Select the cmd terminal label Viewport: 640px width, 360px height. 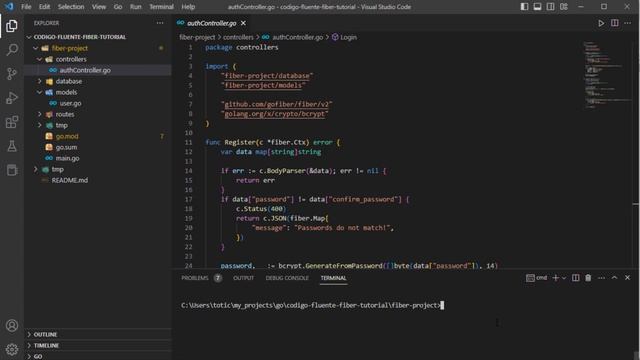click(537, 278)
